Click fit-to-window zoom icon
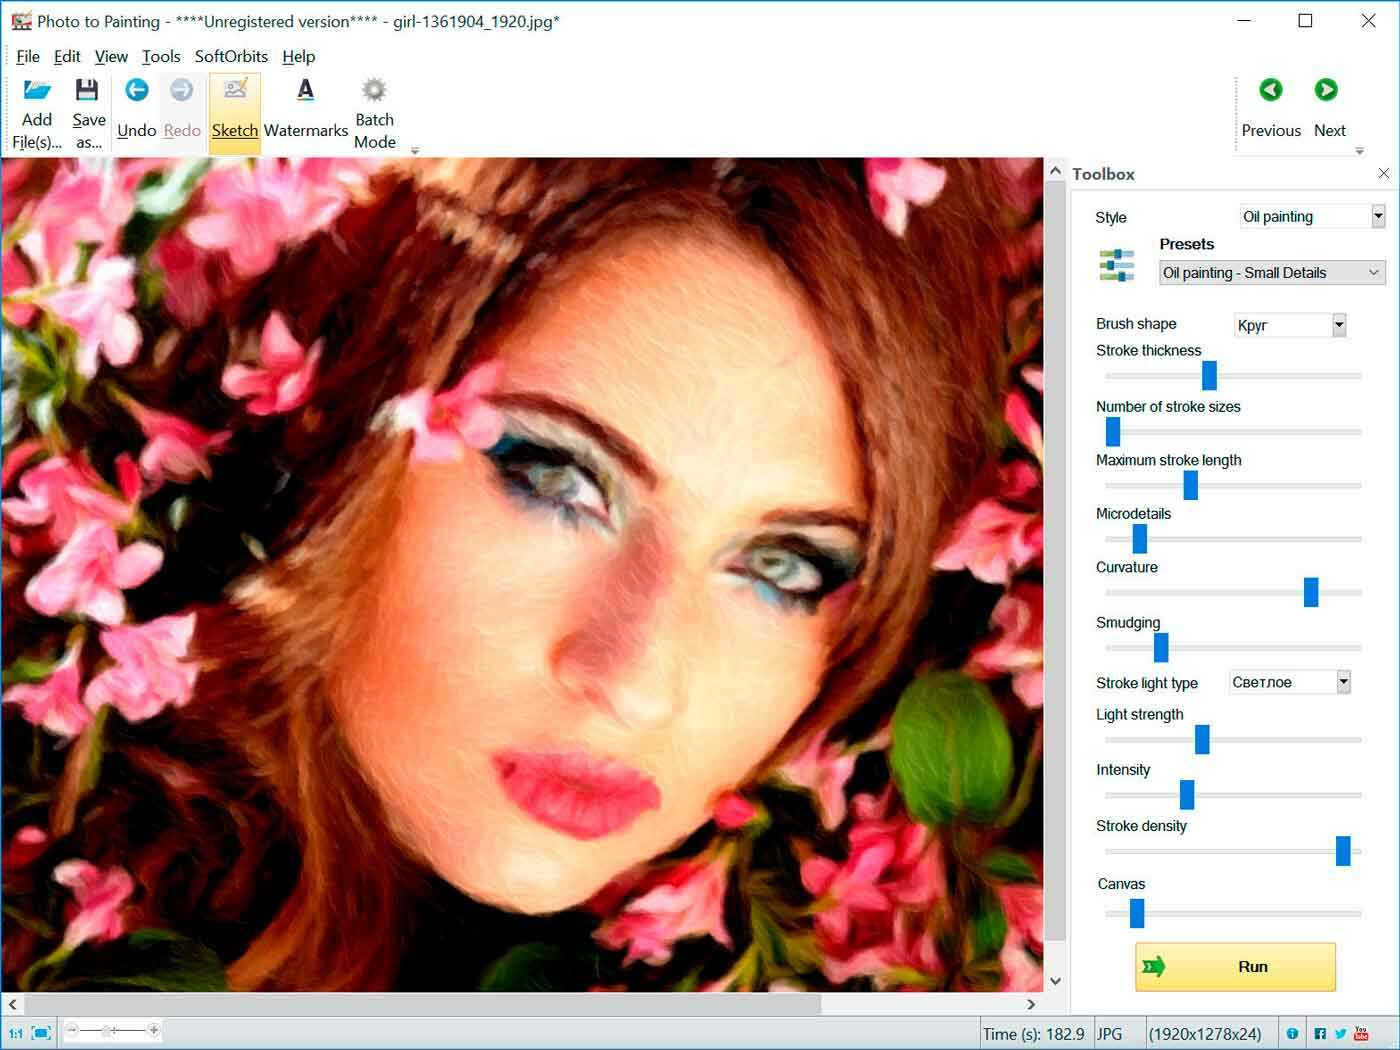The height and width of the screenshot is (1050, 1400). [x=41, y=1030]
